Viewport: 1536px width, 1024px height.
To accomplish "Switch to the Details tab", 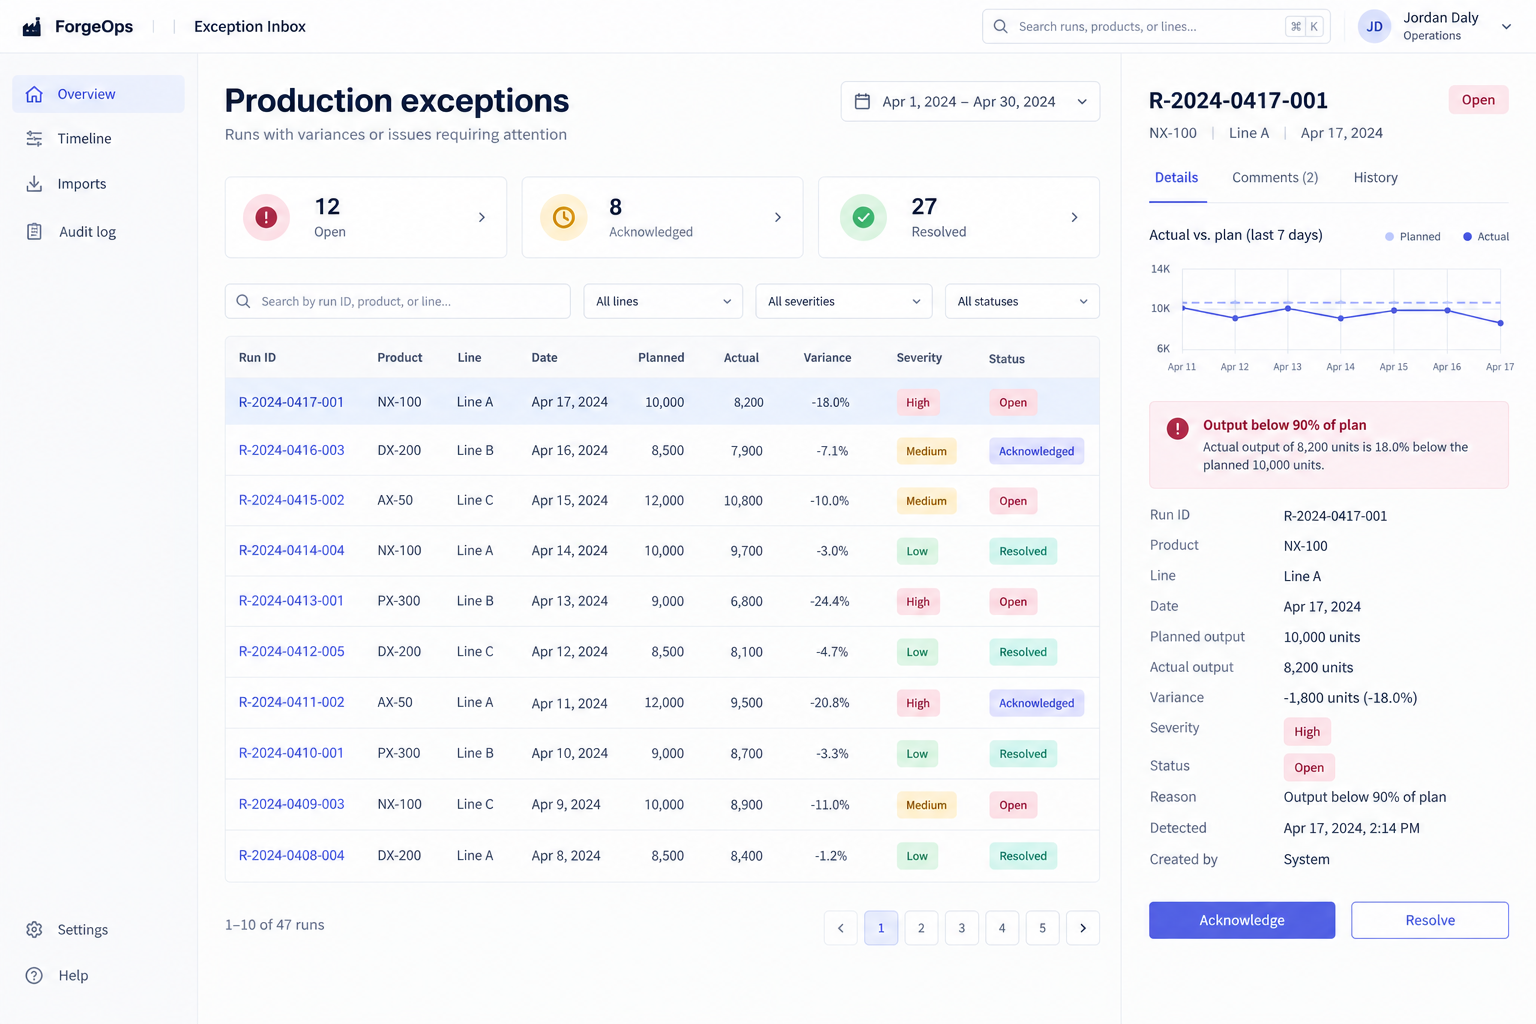I will pyautogui.click(x=1176, y=177).
